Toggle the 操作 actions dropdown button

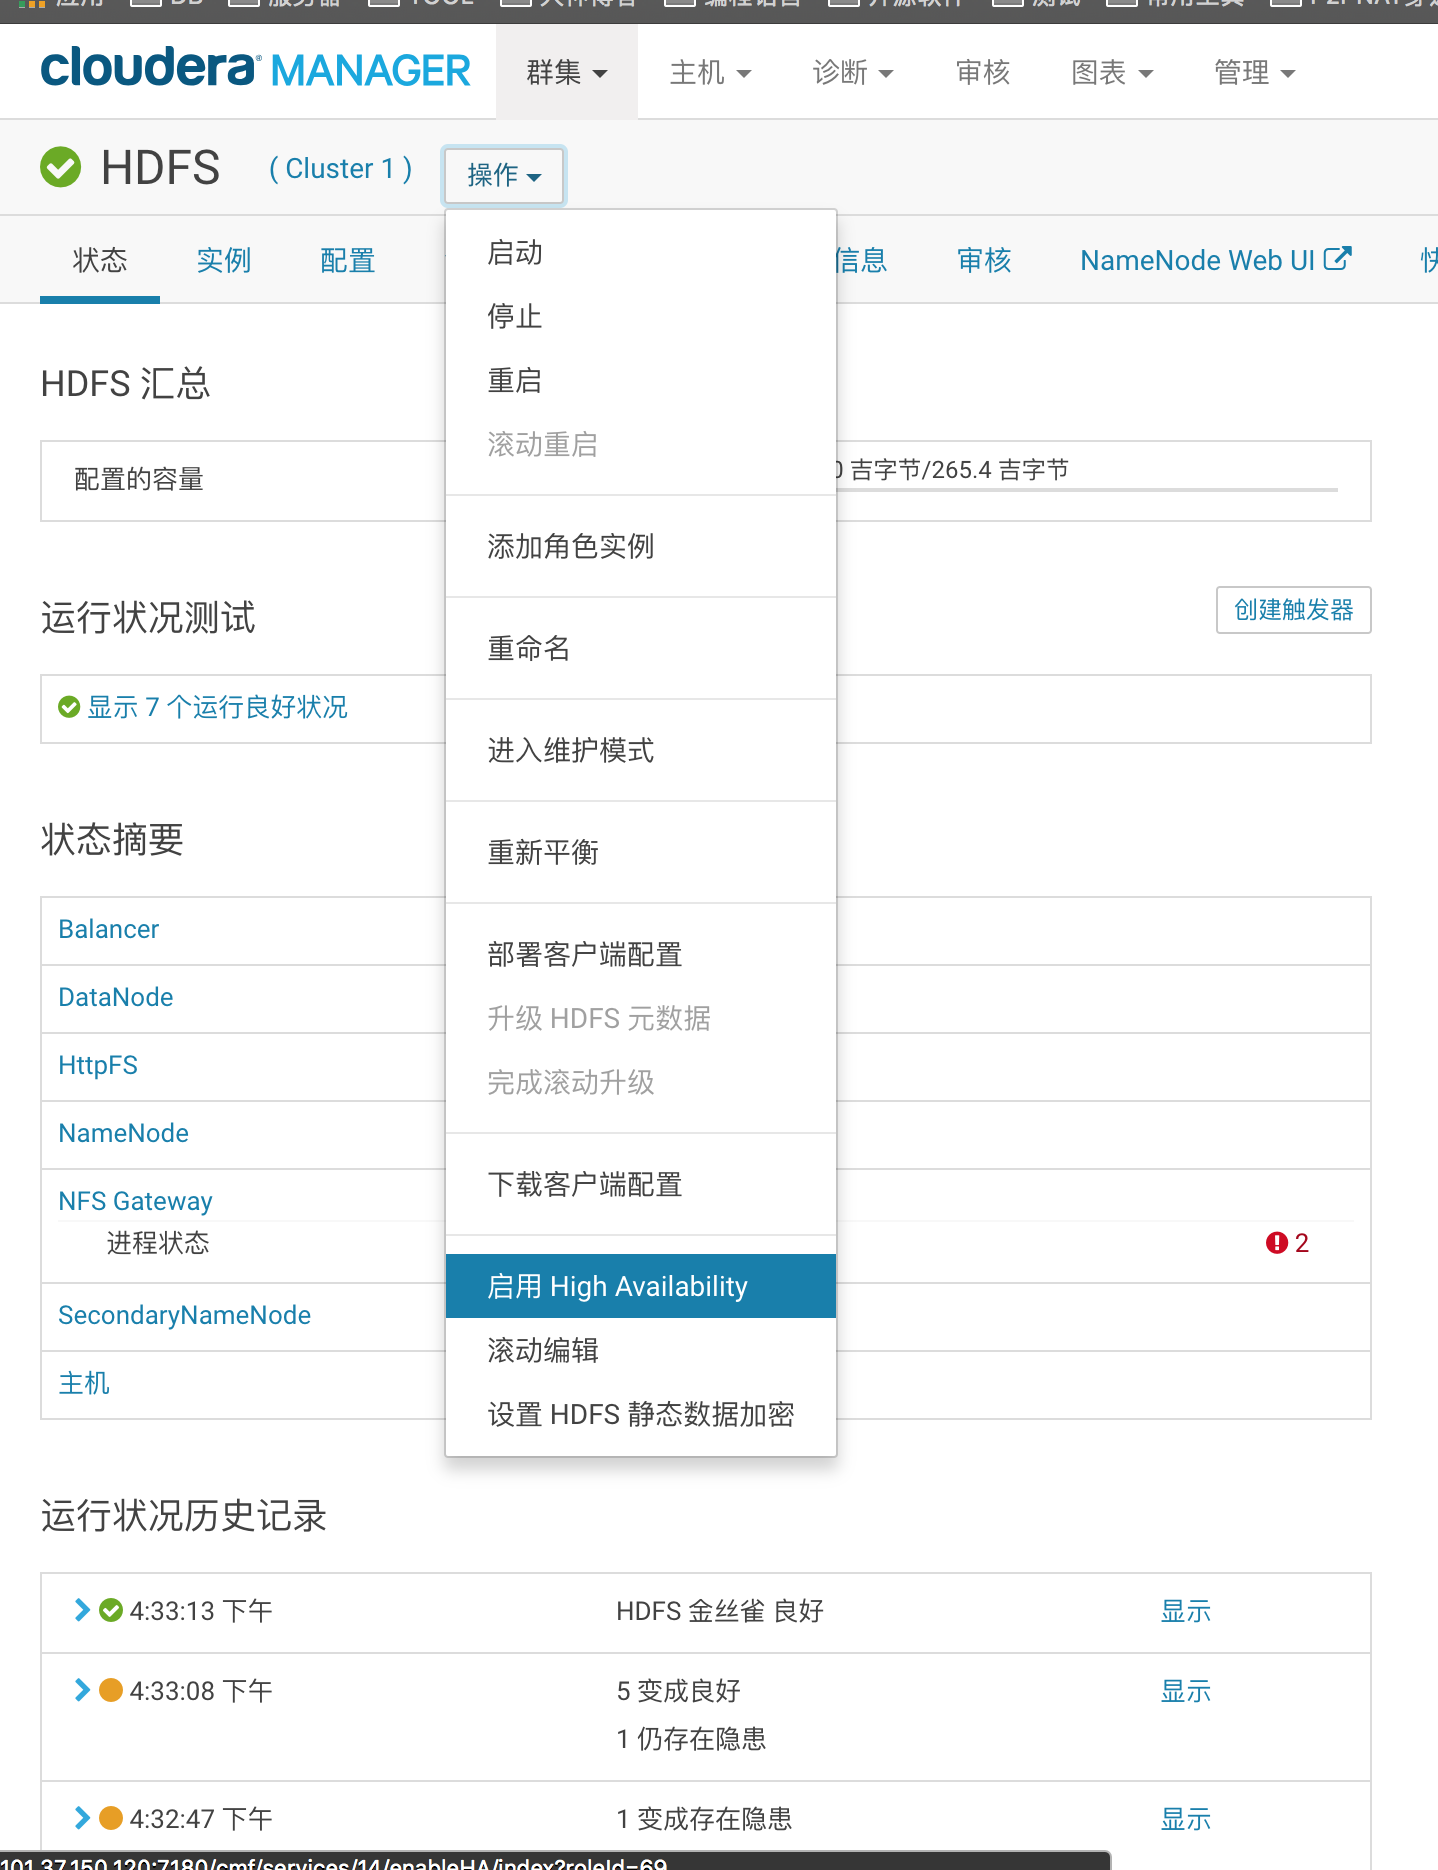point(504,175)
